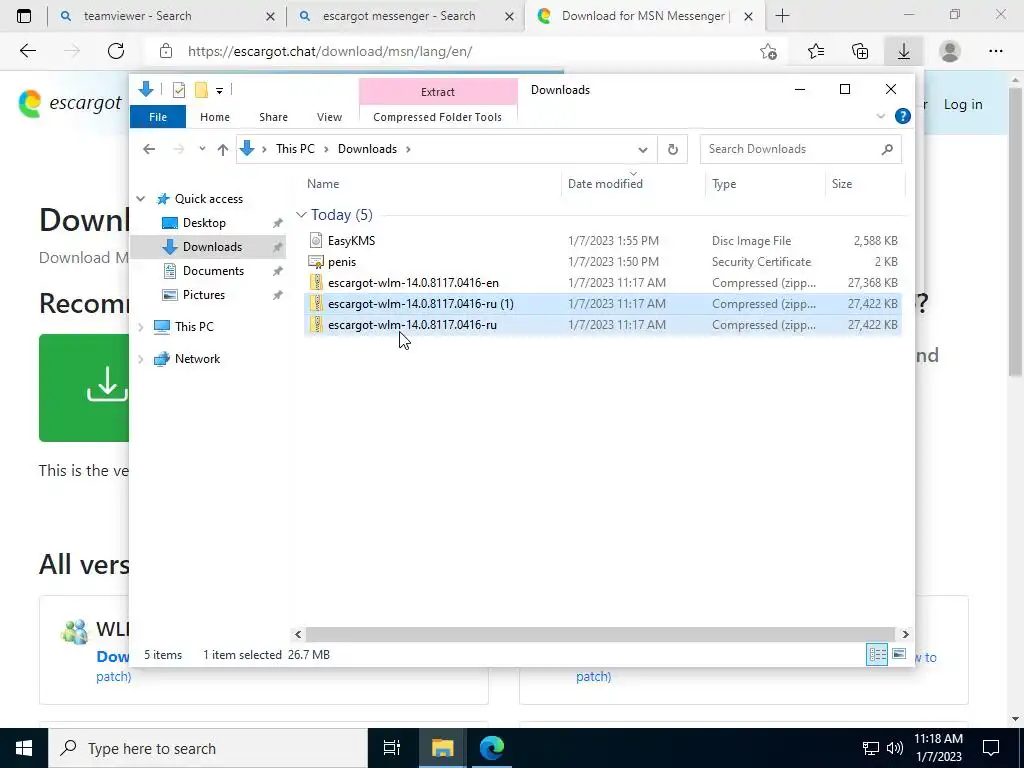Focus the Search Downloads field
This screenshot has height=768, width=1024.
point(801,149)
